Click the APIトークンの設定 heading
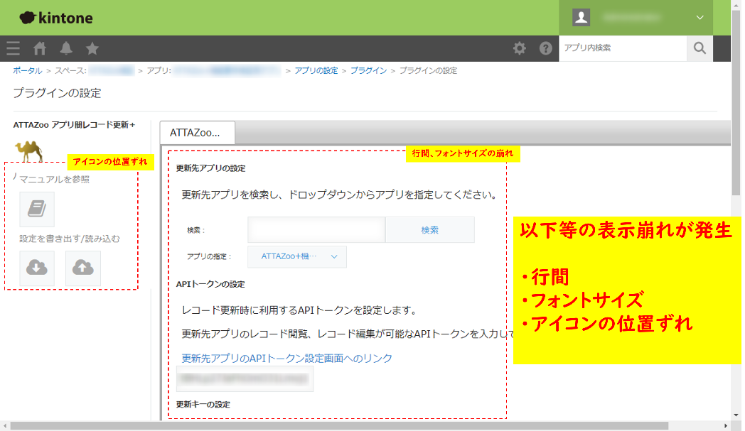745x431 pixels. [210, 284]
